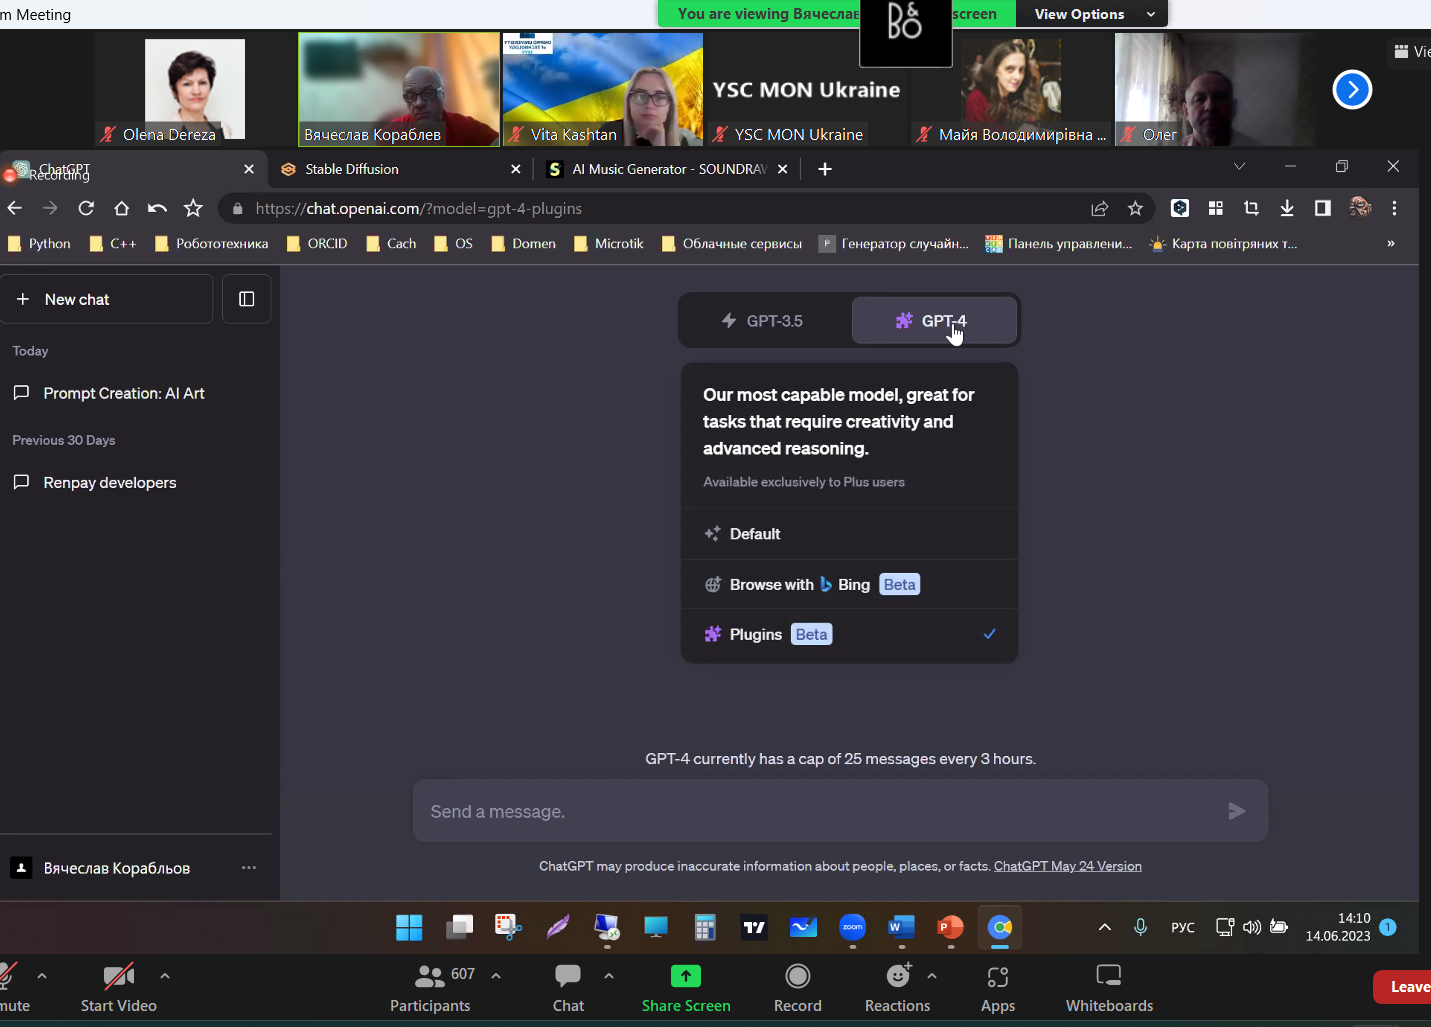1431x1027 pixels.
Task: Bookmark page with star icon in address bar
Action: tap(1135, 208)
